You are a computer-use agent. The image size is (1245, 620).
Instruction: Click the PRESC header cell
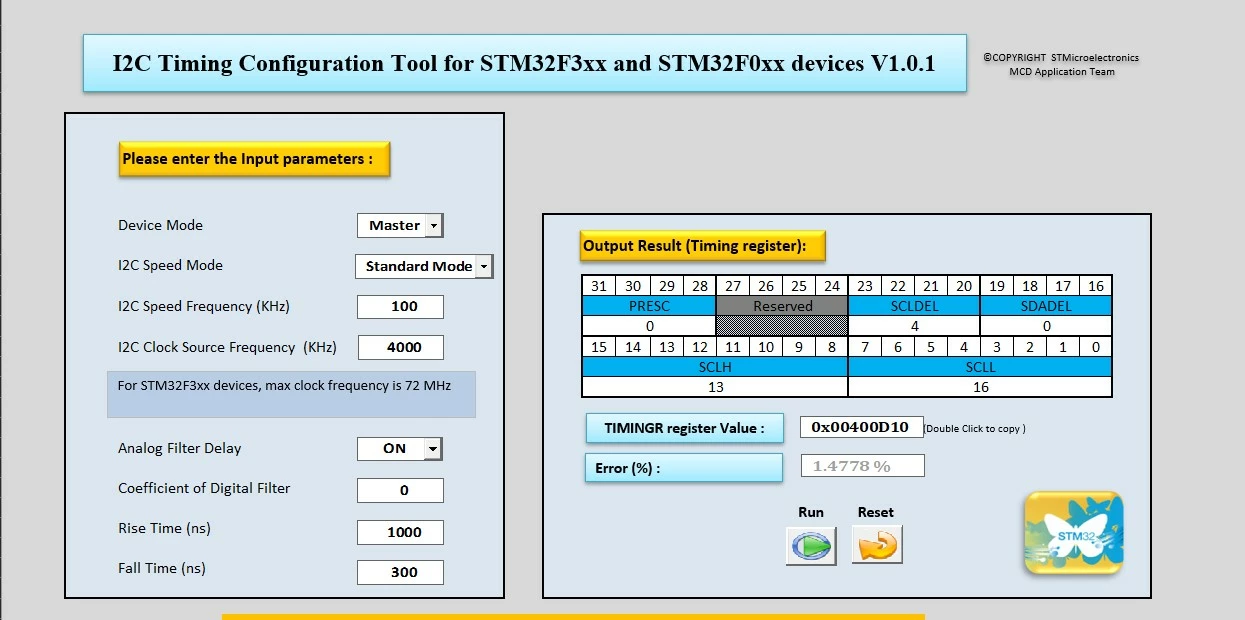649,306
